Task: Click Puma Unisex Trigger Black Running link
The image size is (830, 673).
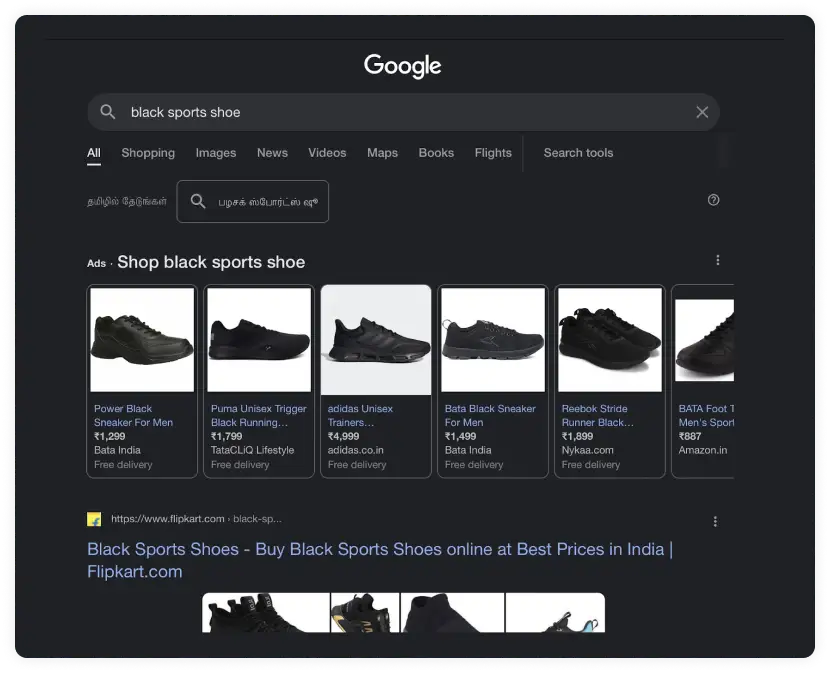Action: click(x=258, y=416)
